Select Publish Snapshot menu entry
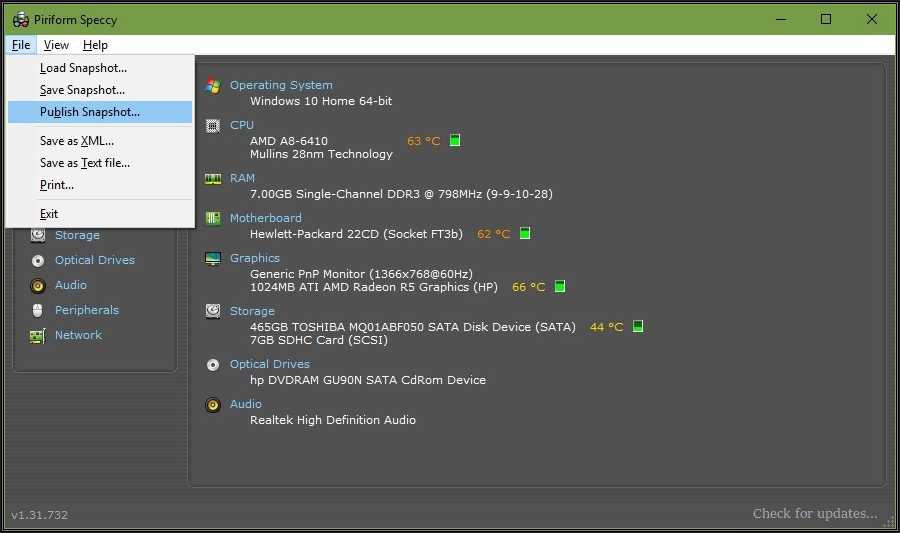 point(100,112)
